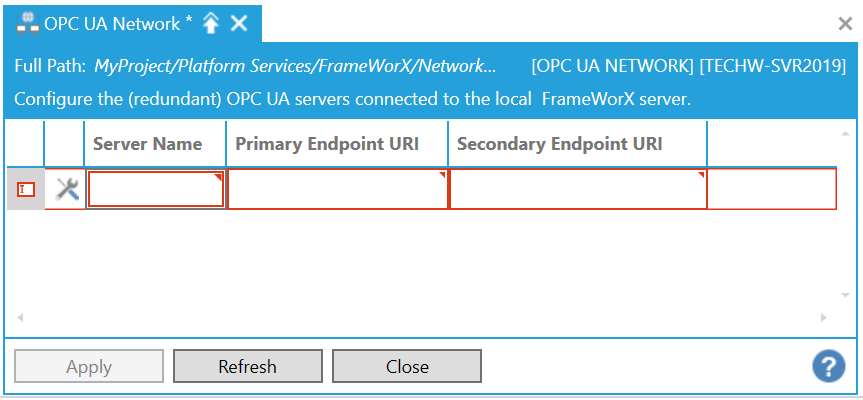Close the panel with the top-right X
This screenshot has width=863, height=400.
pyautogui.click(x=844, y=24)
